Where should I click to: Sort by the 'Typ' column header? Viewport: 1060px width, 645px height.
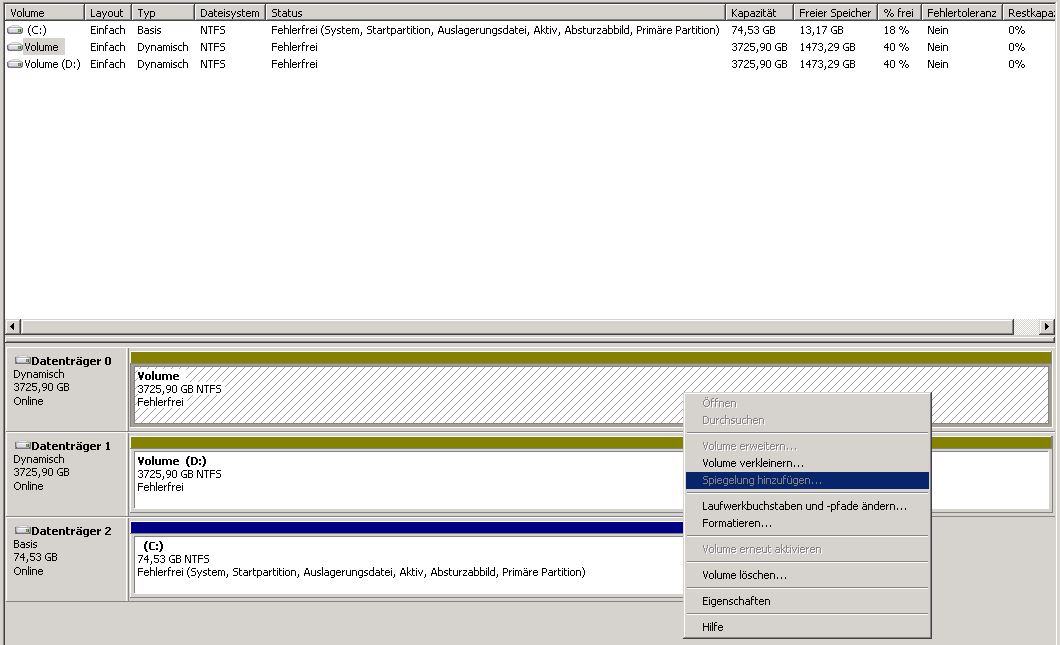pos(163,13)
